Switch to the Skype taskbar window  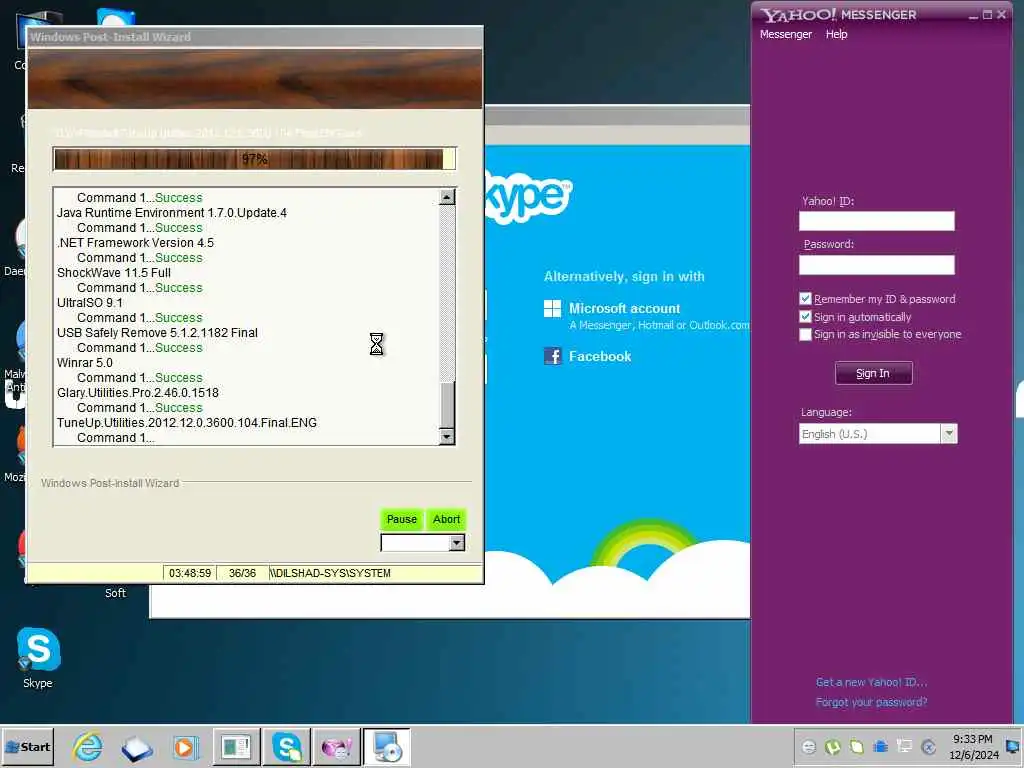click(x=287, y=746)
